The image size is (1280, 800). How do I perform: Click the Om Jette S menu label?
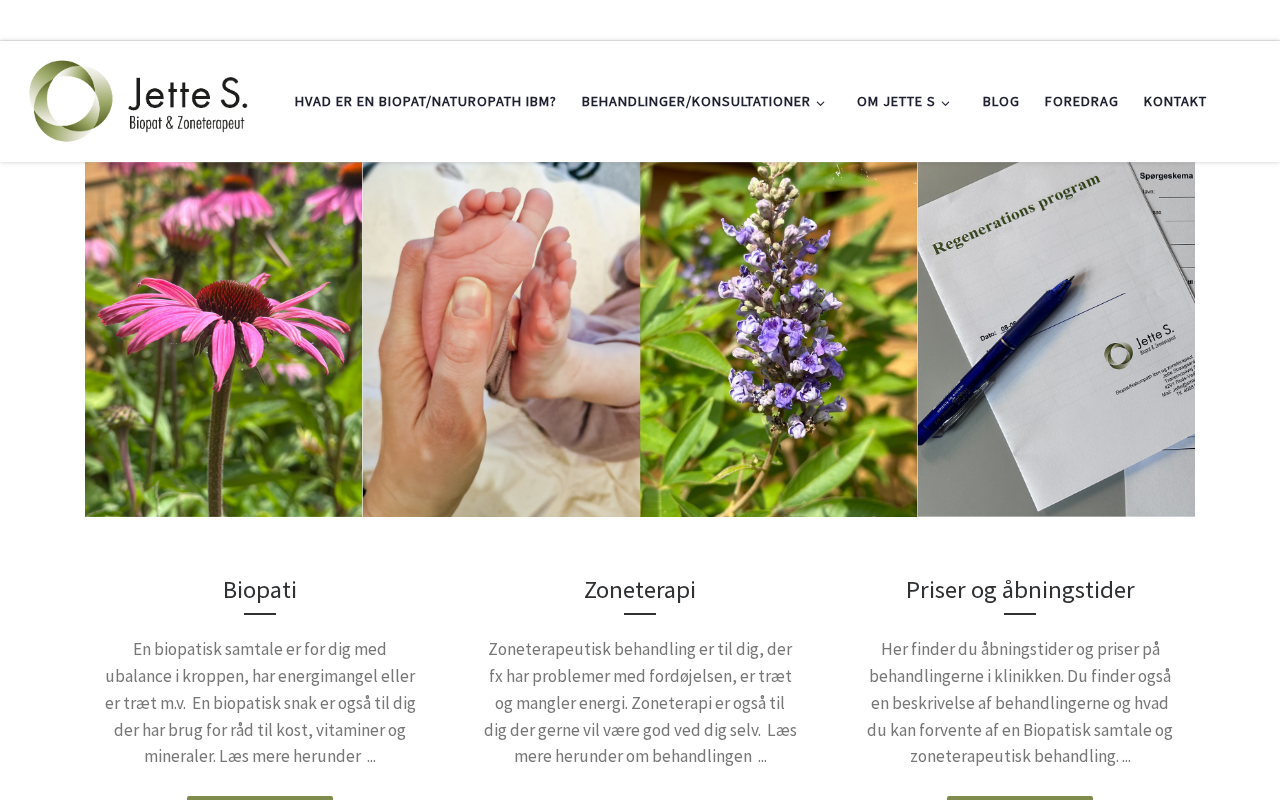895,102
